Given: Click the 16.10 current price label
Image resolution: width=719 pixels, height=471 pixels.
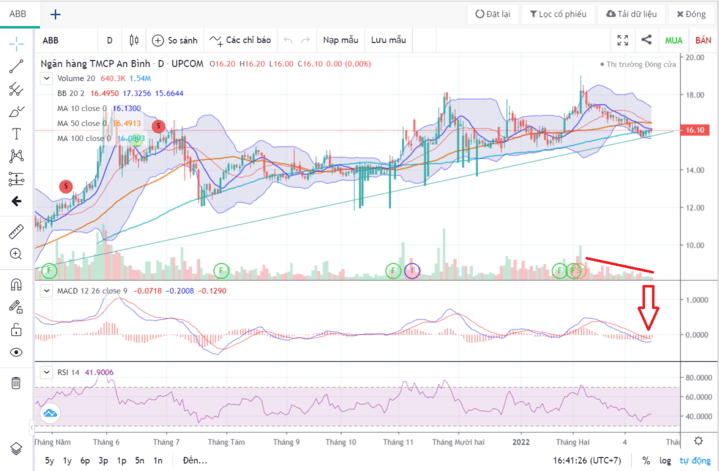Looking at the screenshot, I should tap(695, 130).
